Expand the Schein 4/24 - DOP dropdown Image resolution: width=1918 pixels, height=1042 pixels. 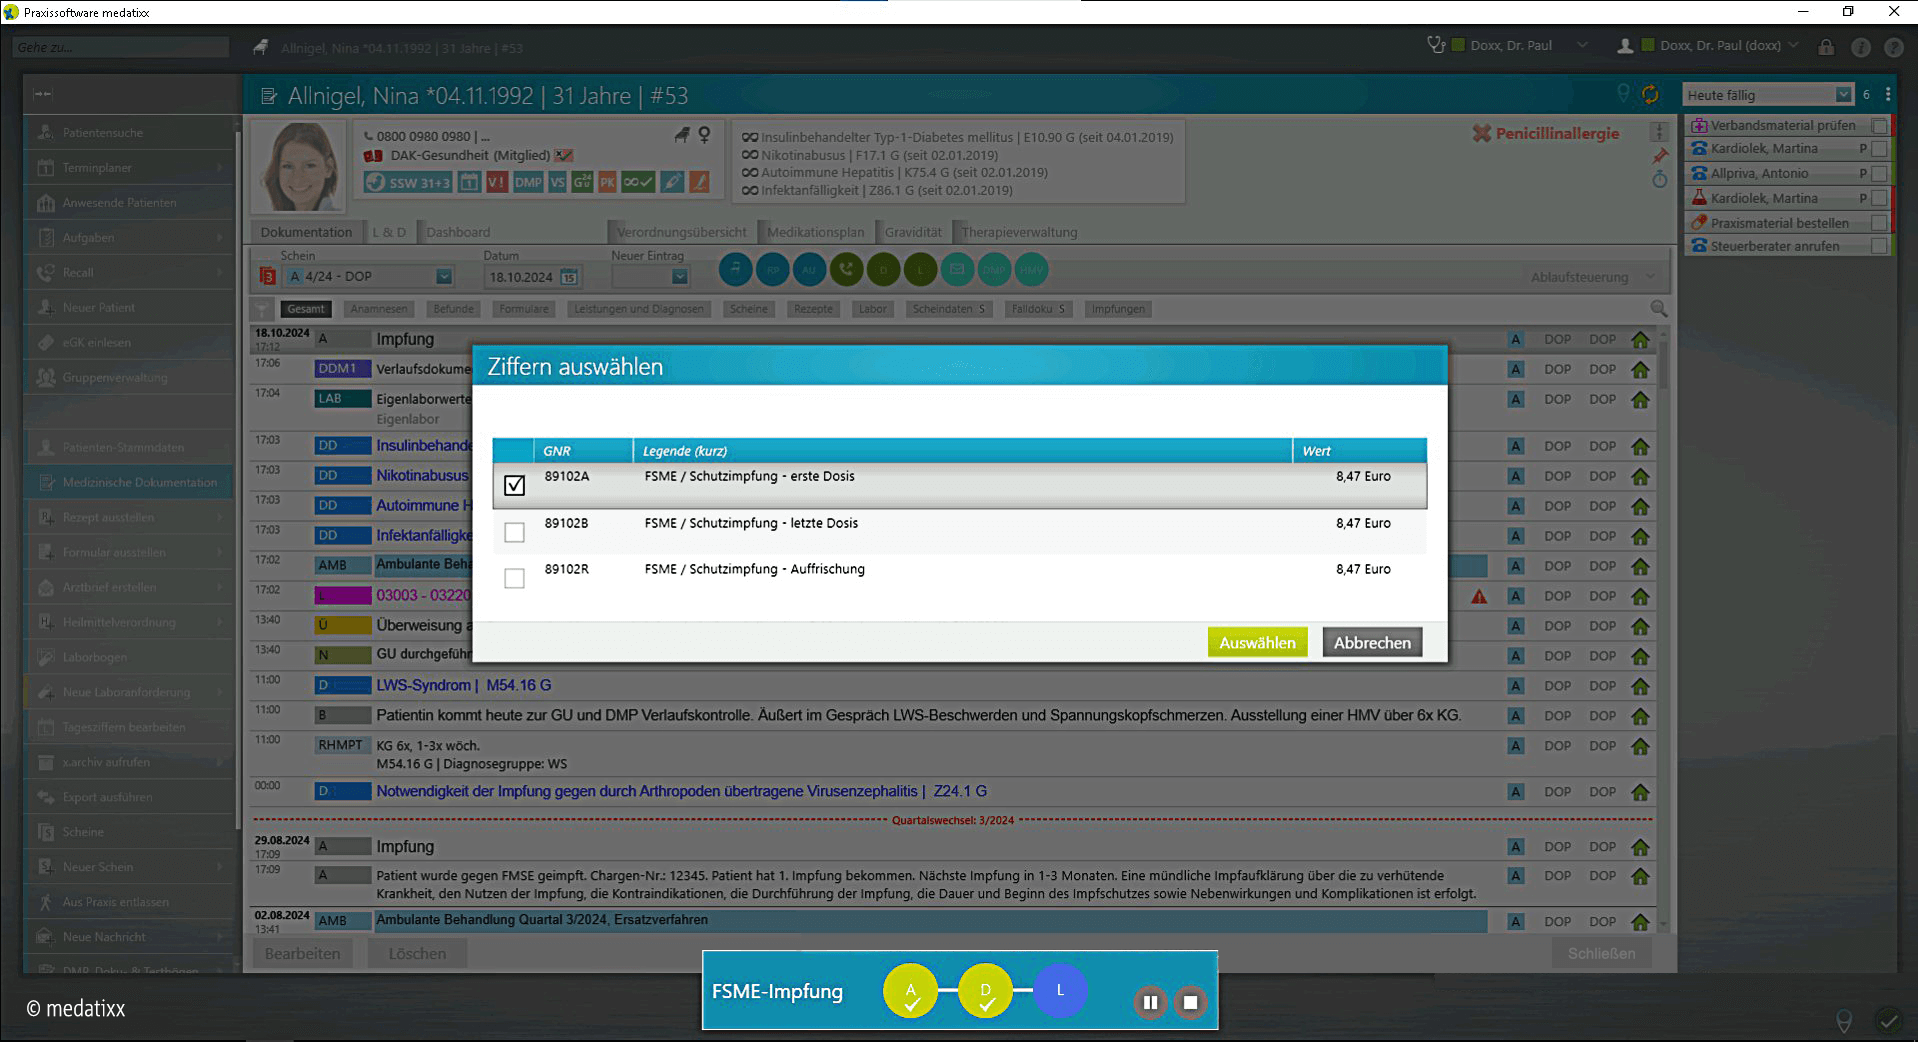click(444, 277)
